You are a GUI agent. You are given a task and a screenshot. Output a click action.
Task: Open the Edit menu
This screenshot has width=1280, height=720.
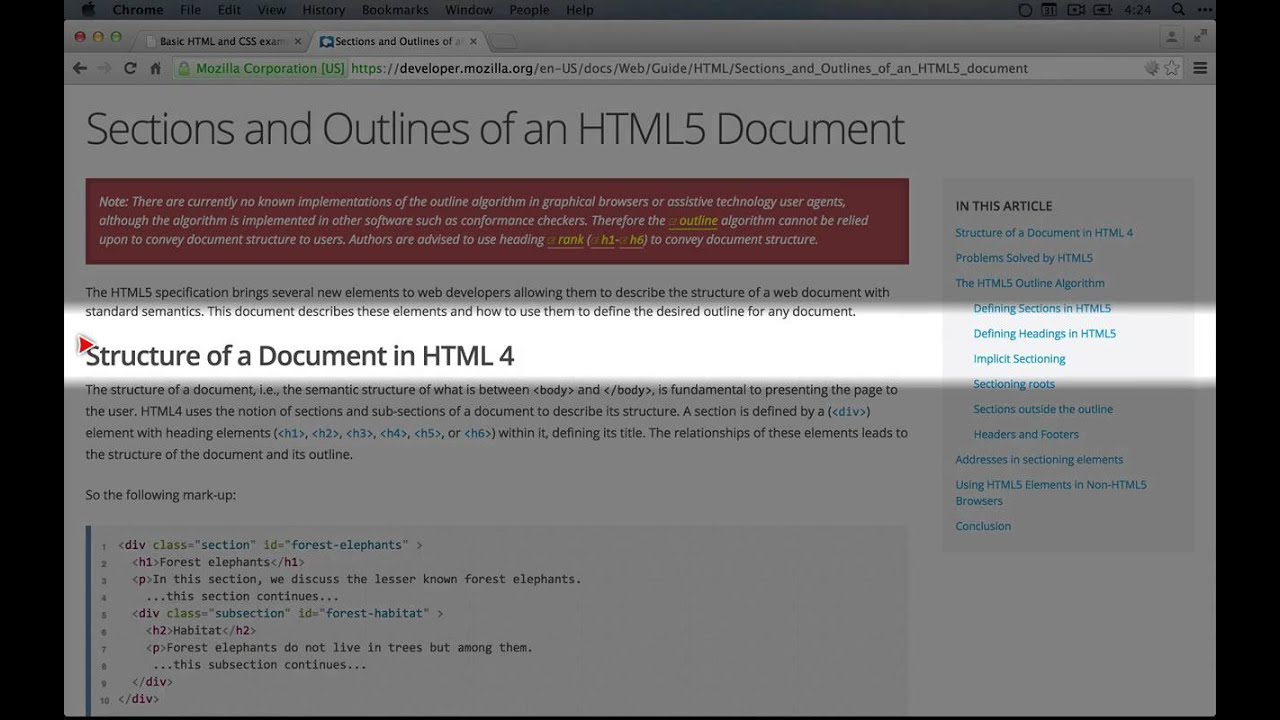tap(229, 10)
